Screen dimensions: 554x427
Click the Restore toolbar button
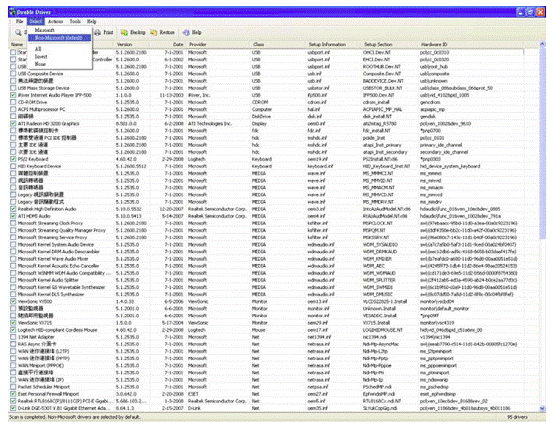click(x=163, y=32)
